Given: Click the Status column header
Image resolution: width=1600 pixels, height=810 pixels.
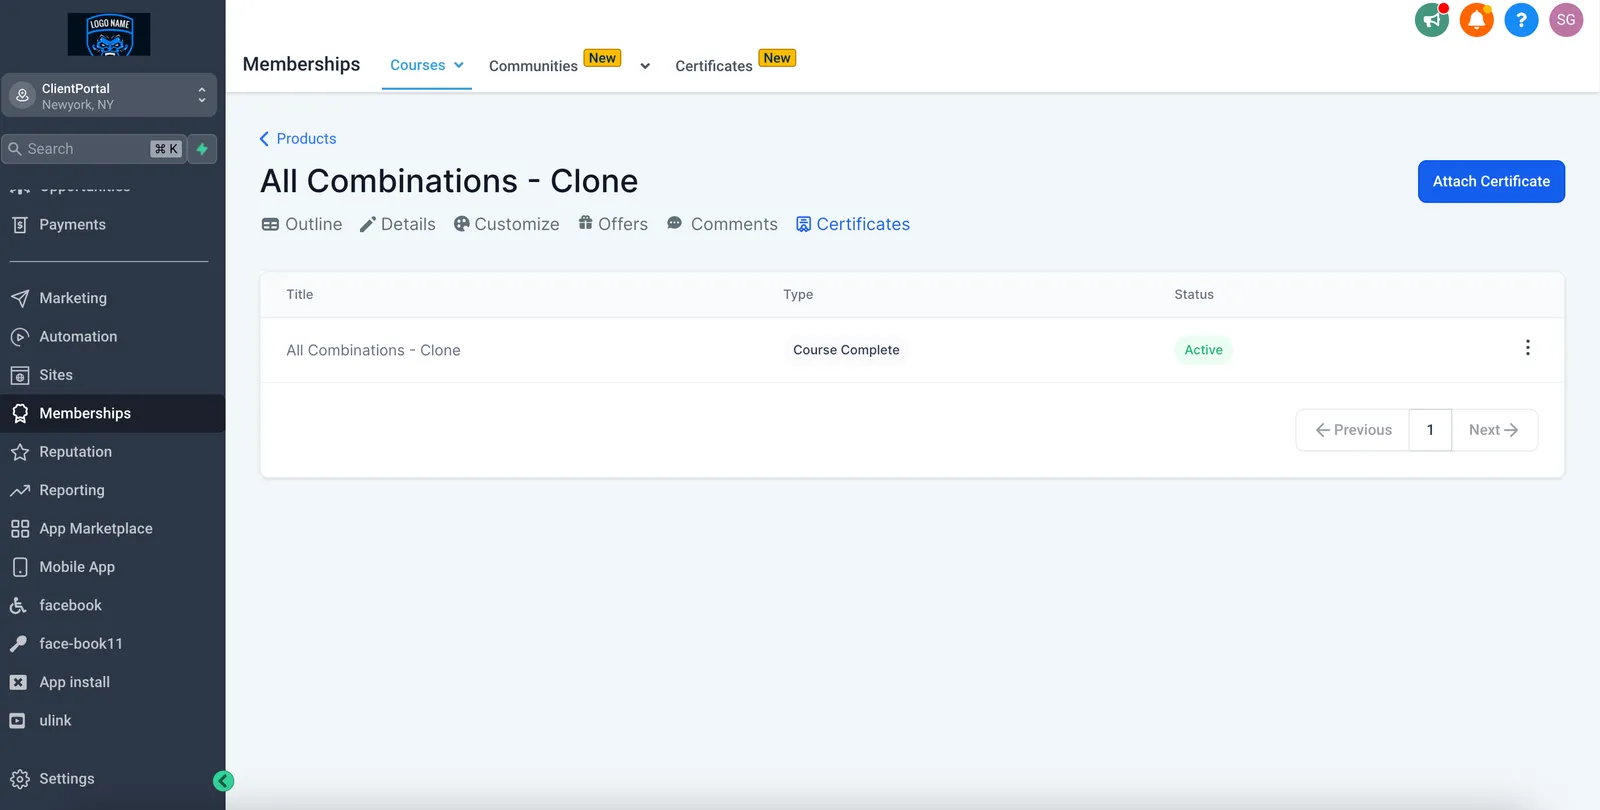Looking at the screenshot, I should click(1194, 294).
